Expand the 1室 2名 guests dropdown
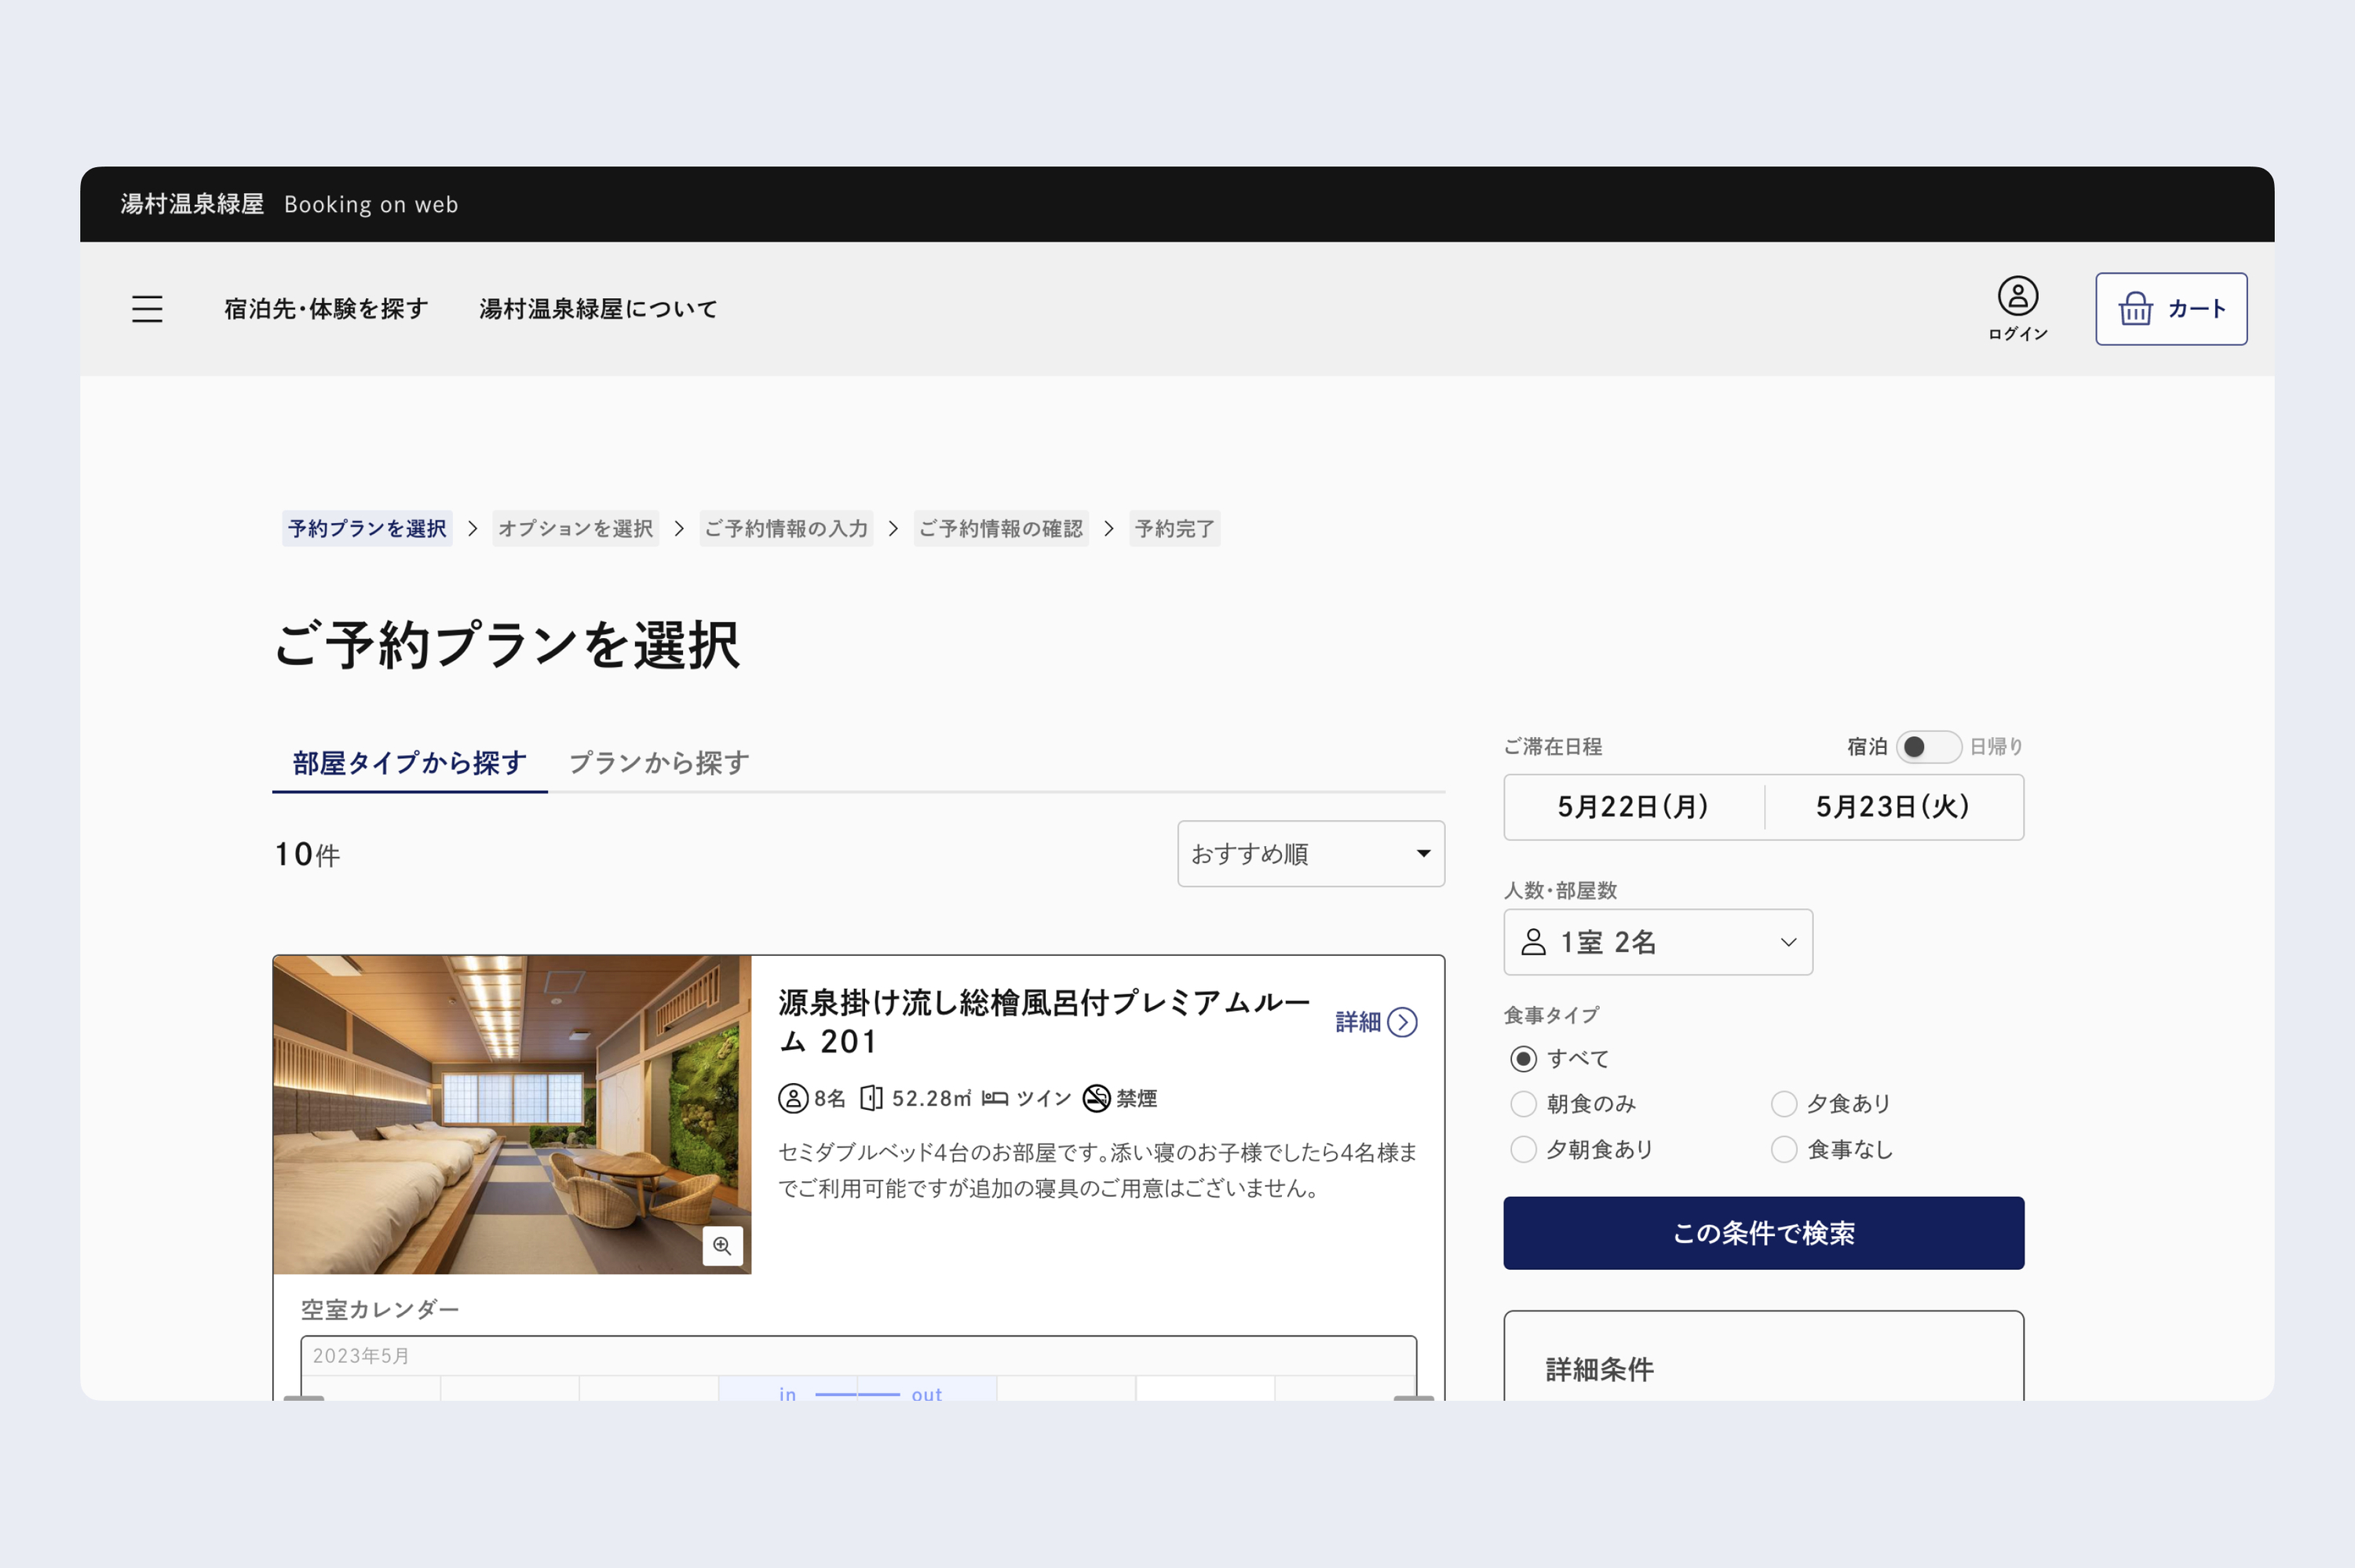This screenshot has height=1568, width=2355. [x=1657, y=942]
